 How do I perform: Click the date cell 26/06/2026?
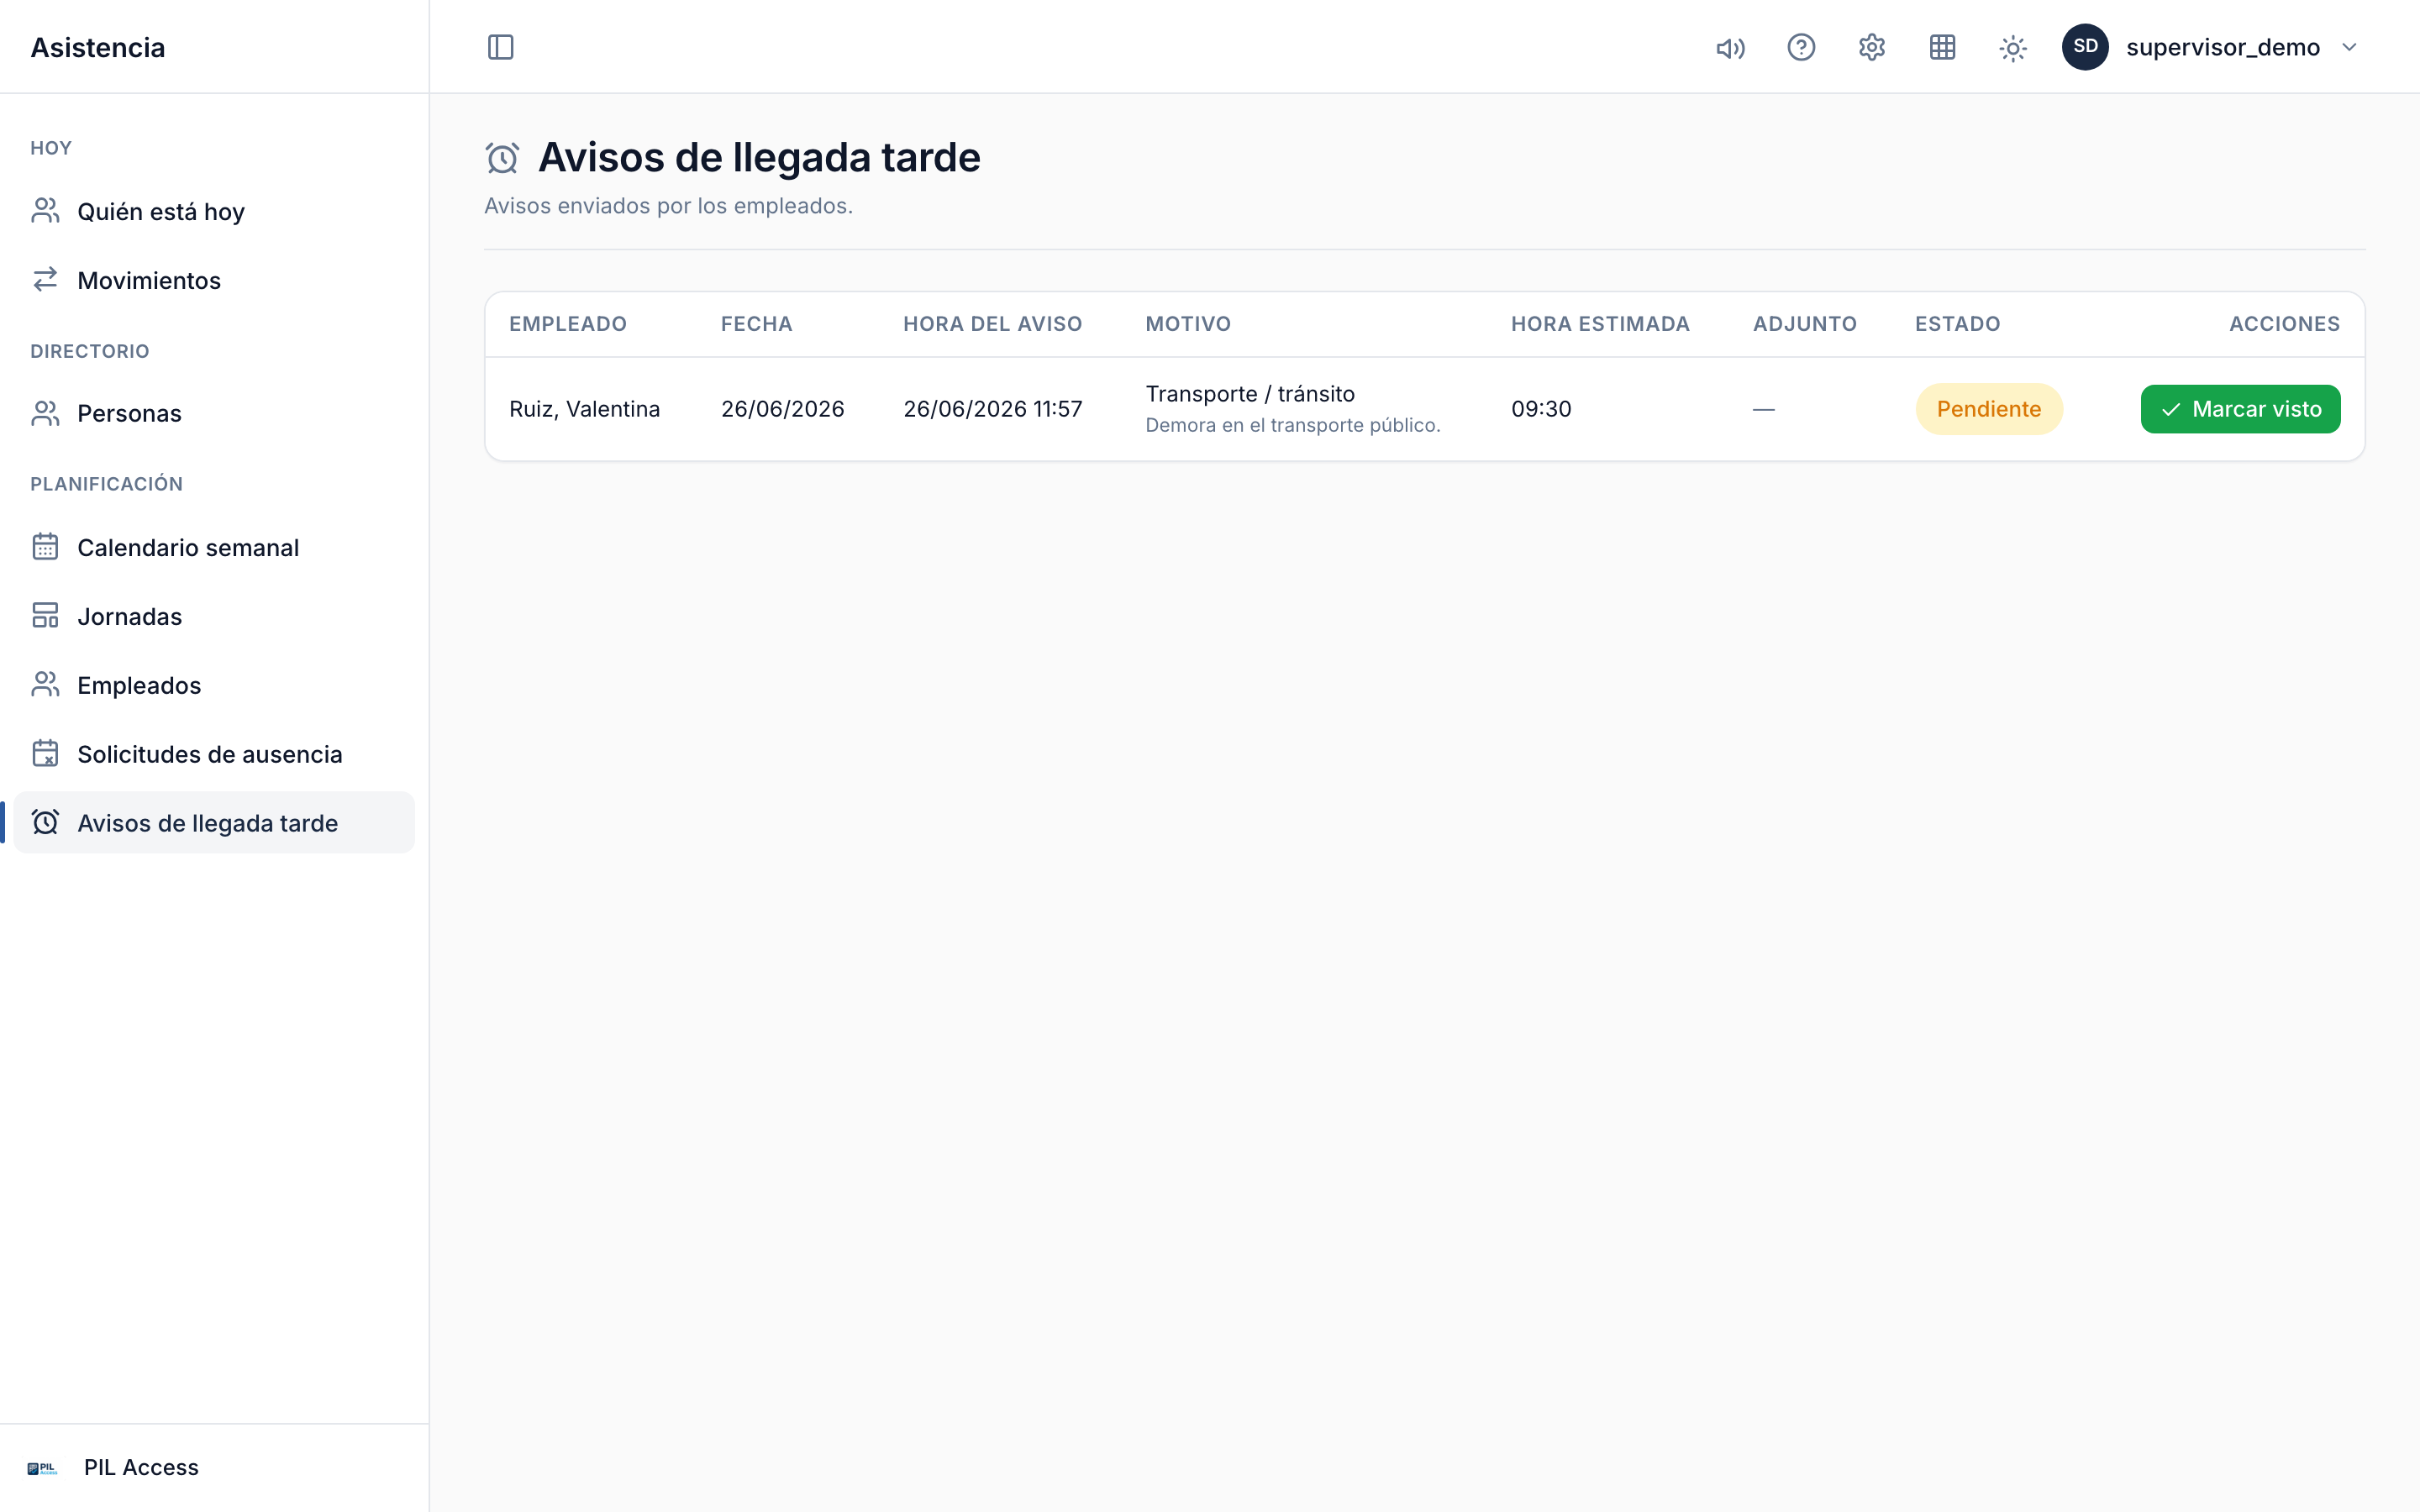point(782,409)
